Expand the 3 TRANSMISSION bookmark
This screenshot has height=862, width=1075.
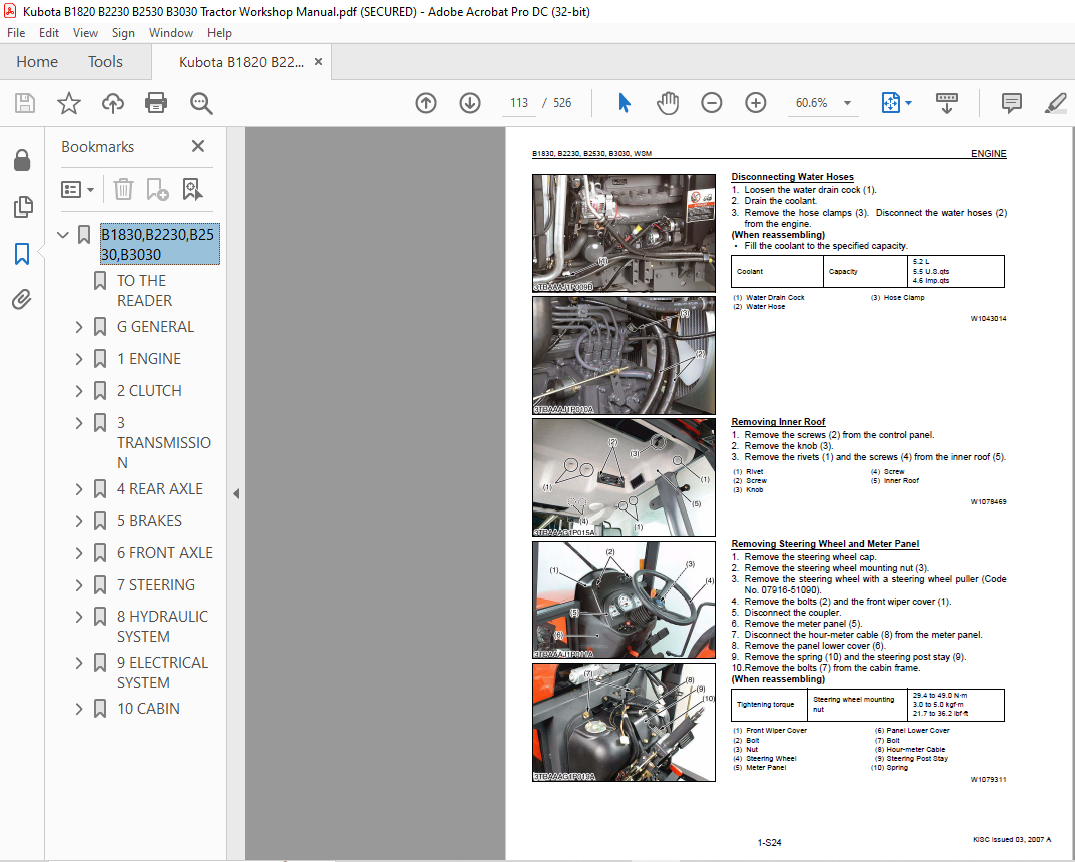79,423
